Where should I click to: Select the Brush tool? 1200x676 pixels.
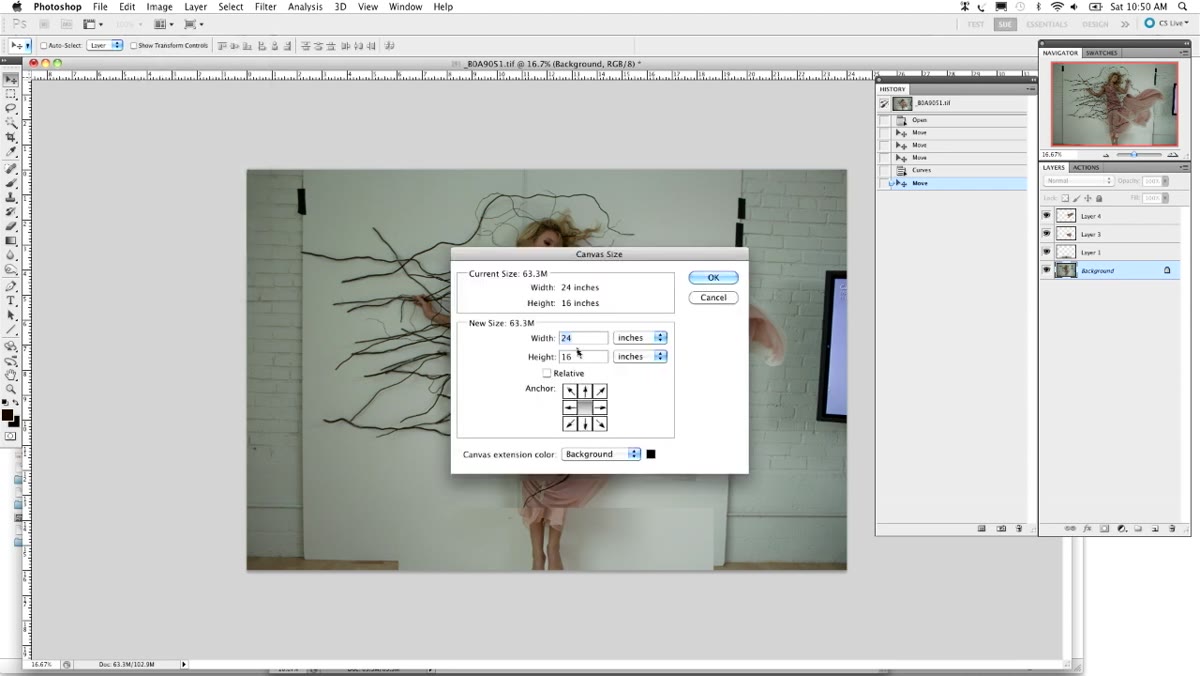(11, 183)
